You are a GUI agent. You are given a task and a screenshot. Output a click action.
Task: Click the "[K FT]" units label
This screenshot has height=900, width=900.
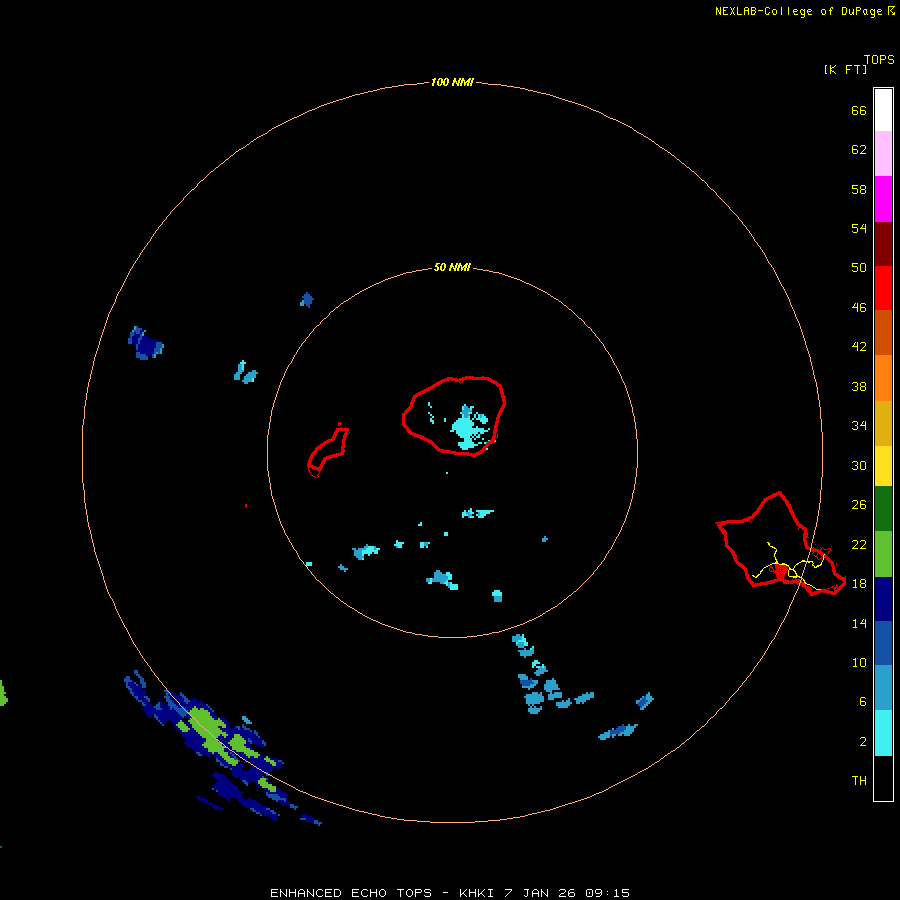845,69
